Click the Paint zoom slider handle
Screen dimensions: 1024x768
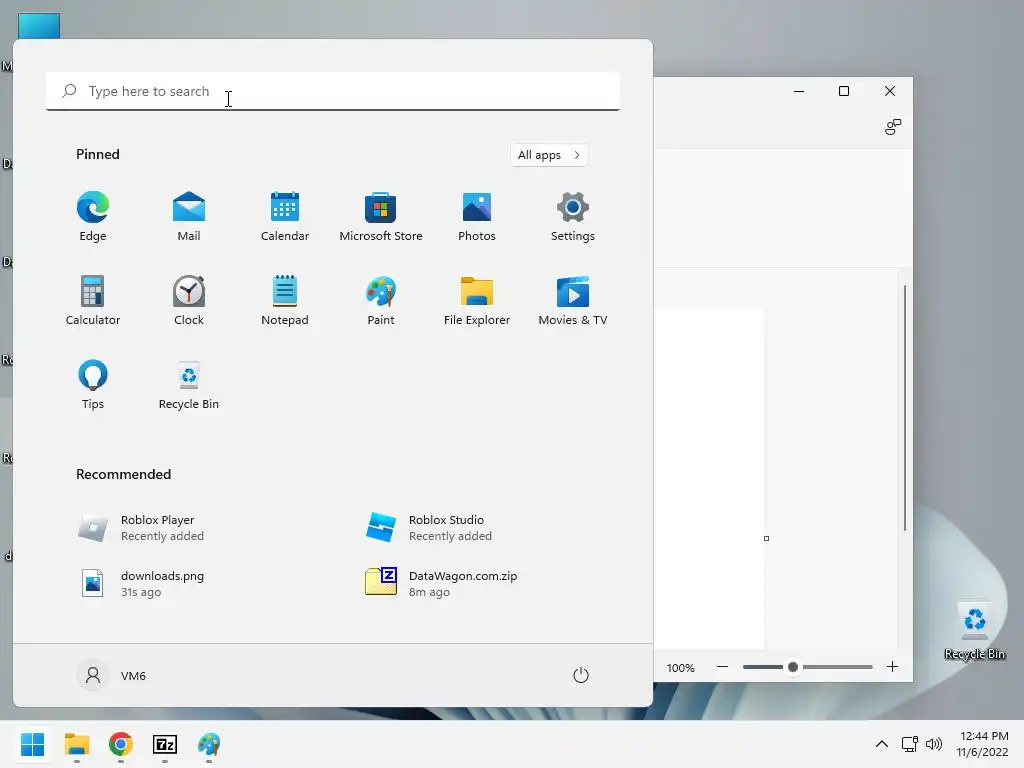click(793, 667)
